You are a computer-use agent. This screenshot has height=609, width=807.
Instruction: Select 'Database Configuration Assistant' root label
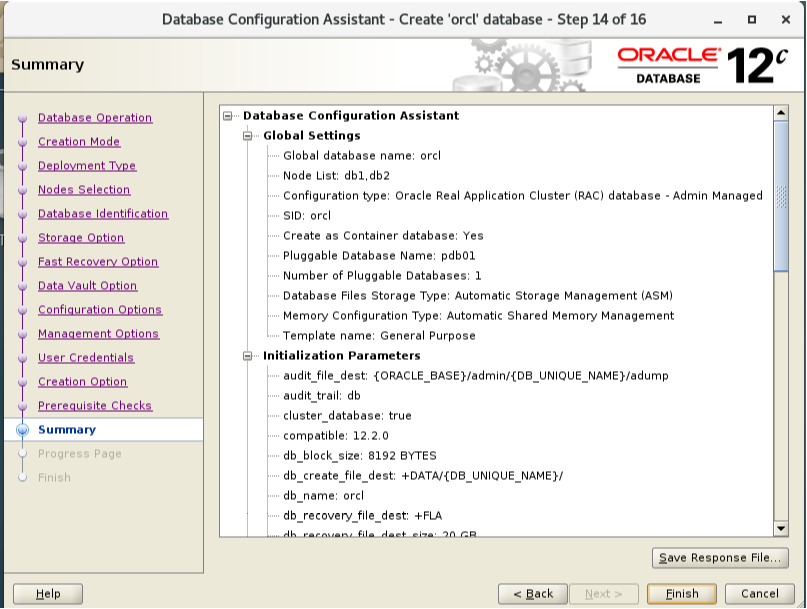[x=351, y=116]
